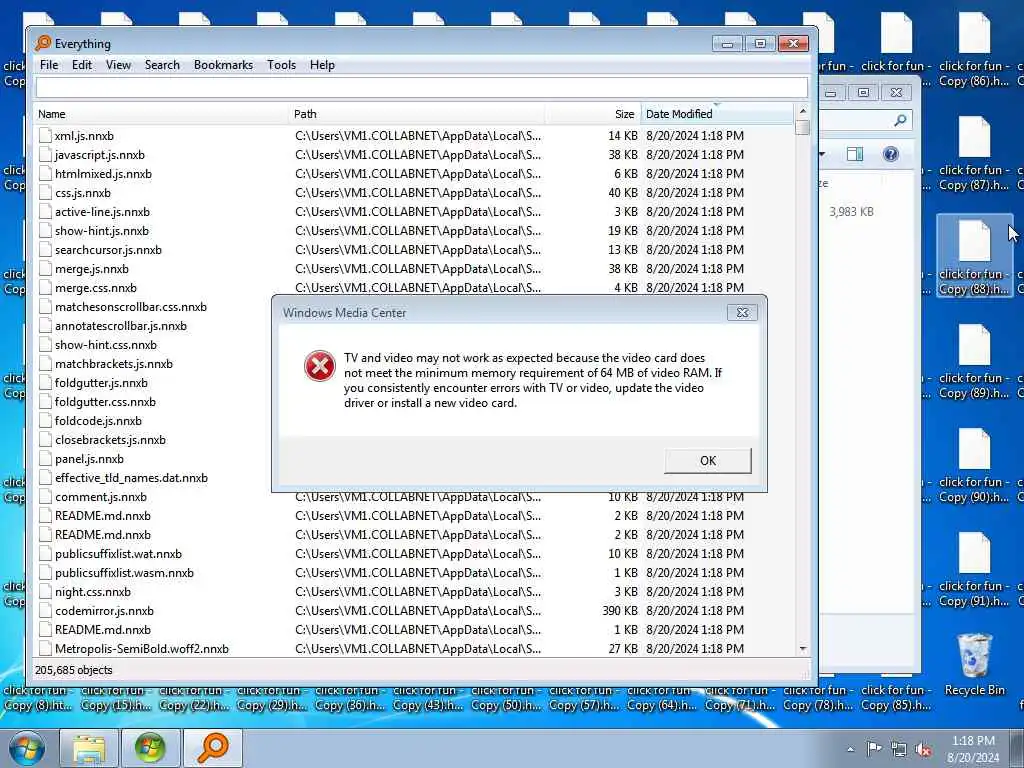The image size is (1024, 768).
Task: Select the searchcursor.js.nnxb file icon
Action: pyautogui.click(x=45, y=249)
